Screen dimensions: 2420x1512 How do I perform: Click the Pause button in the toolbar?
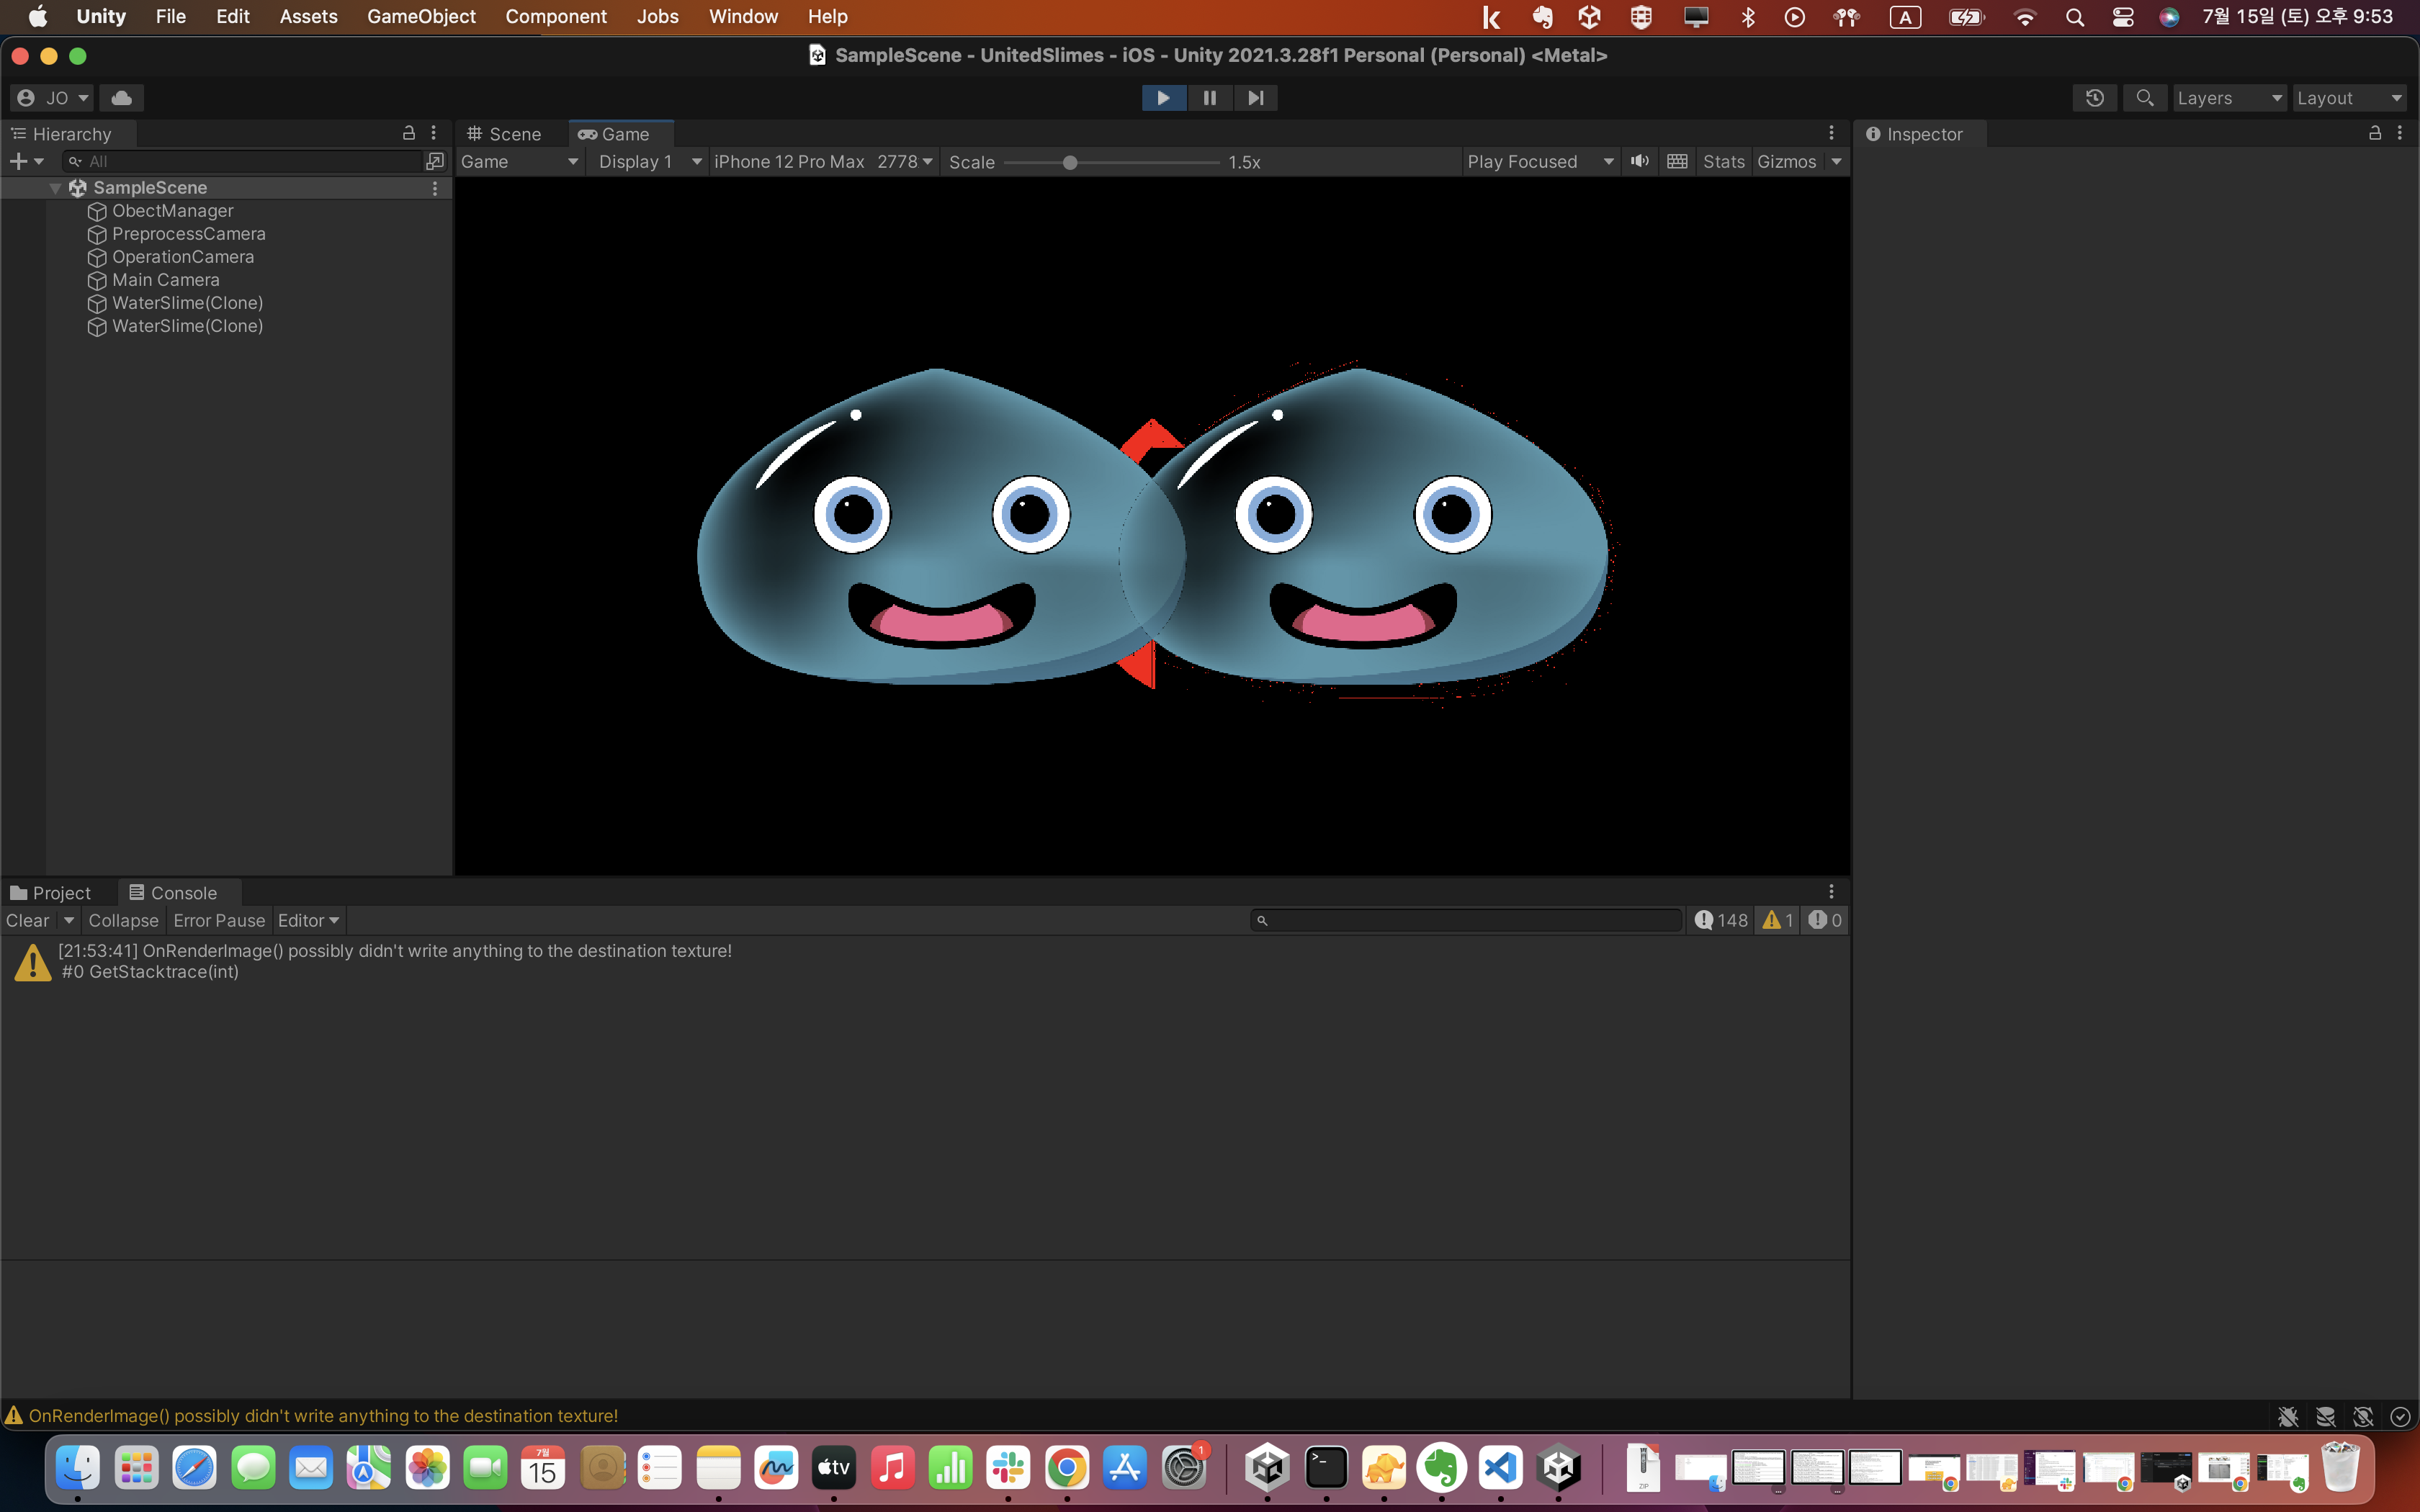(x=1209, y=98)
